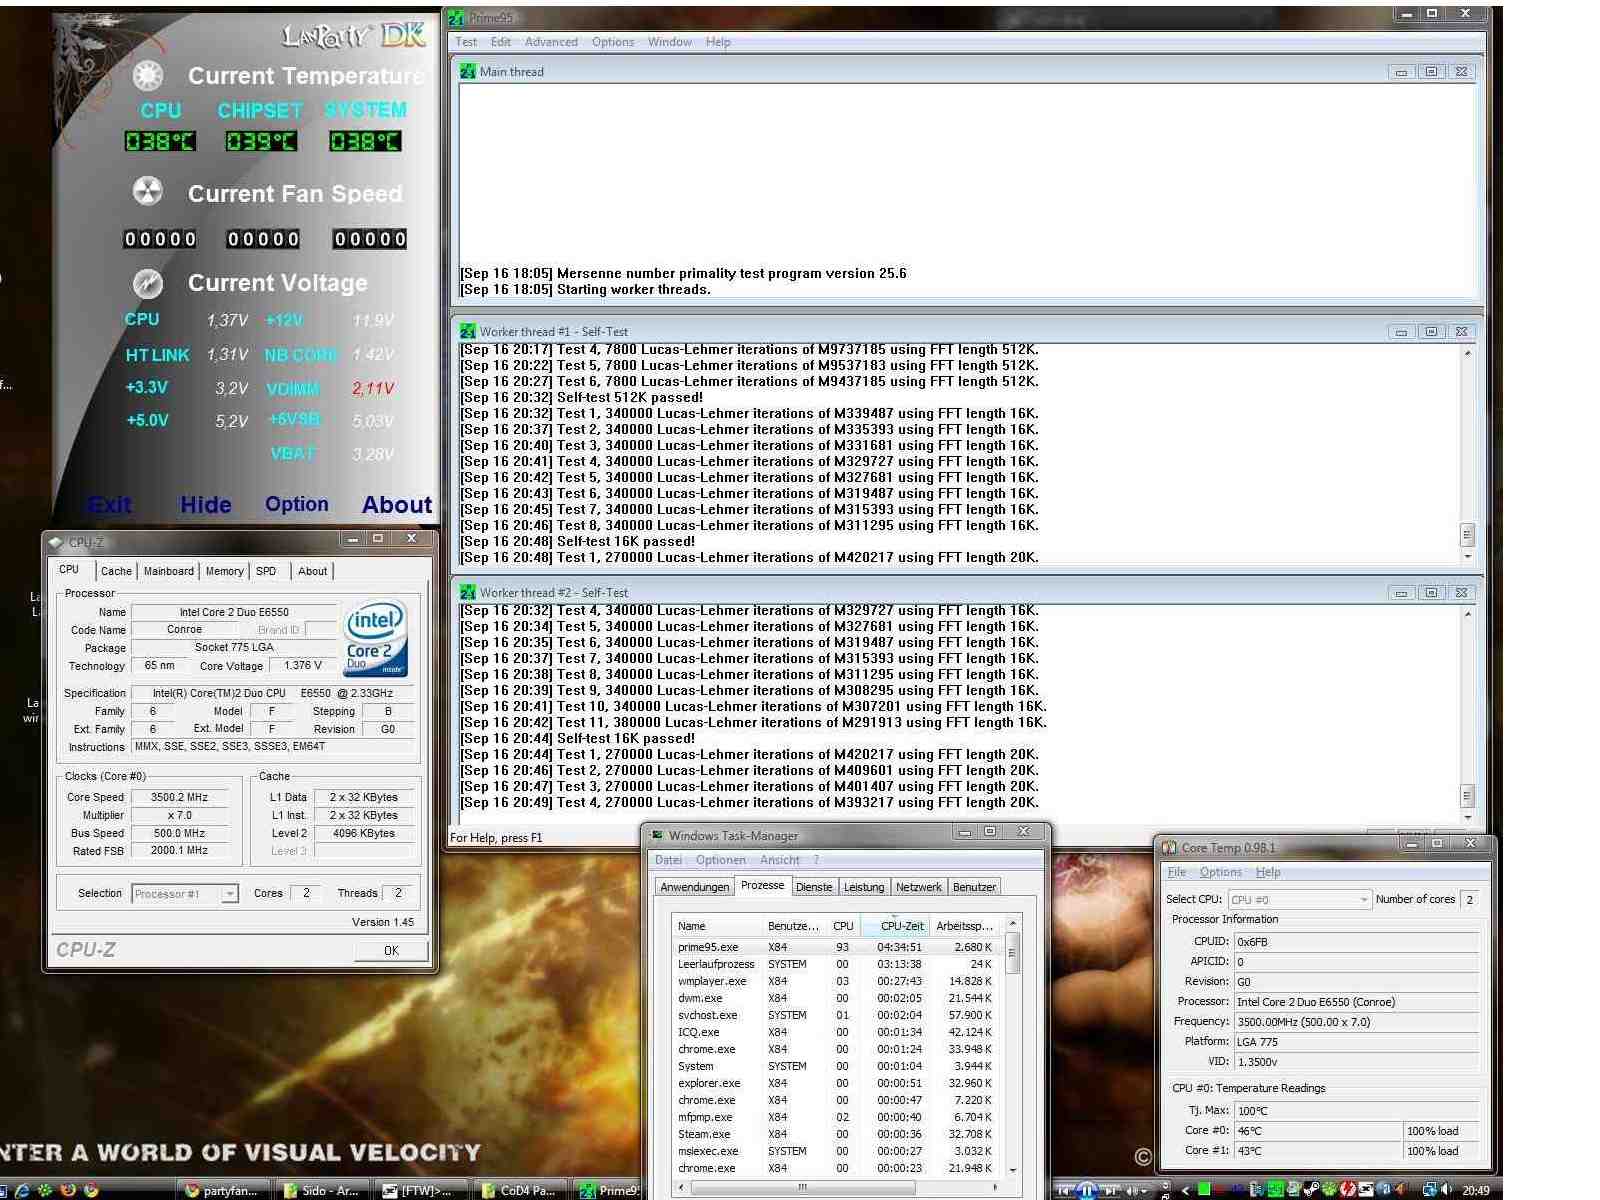Open the Test menu in Prime95
The image size is (1600, 1200).
(466, 42)
